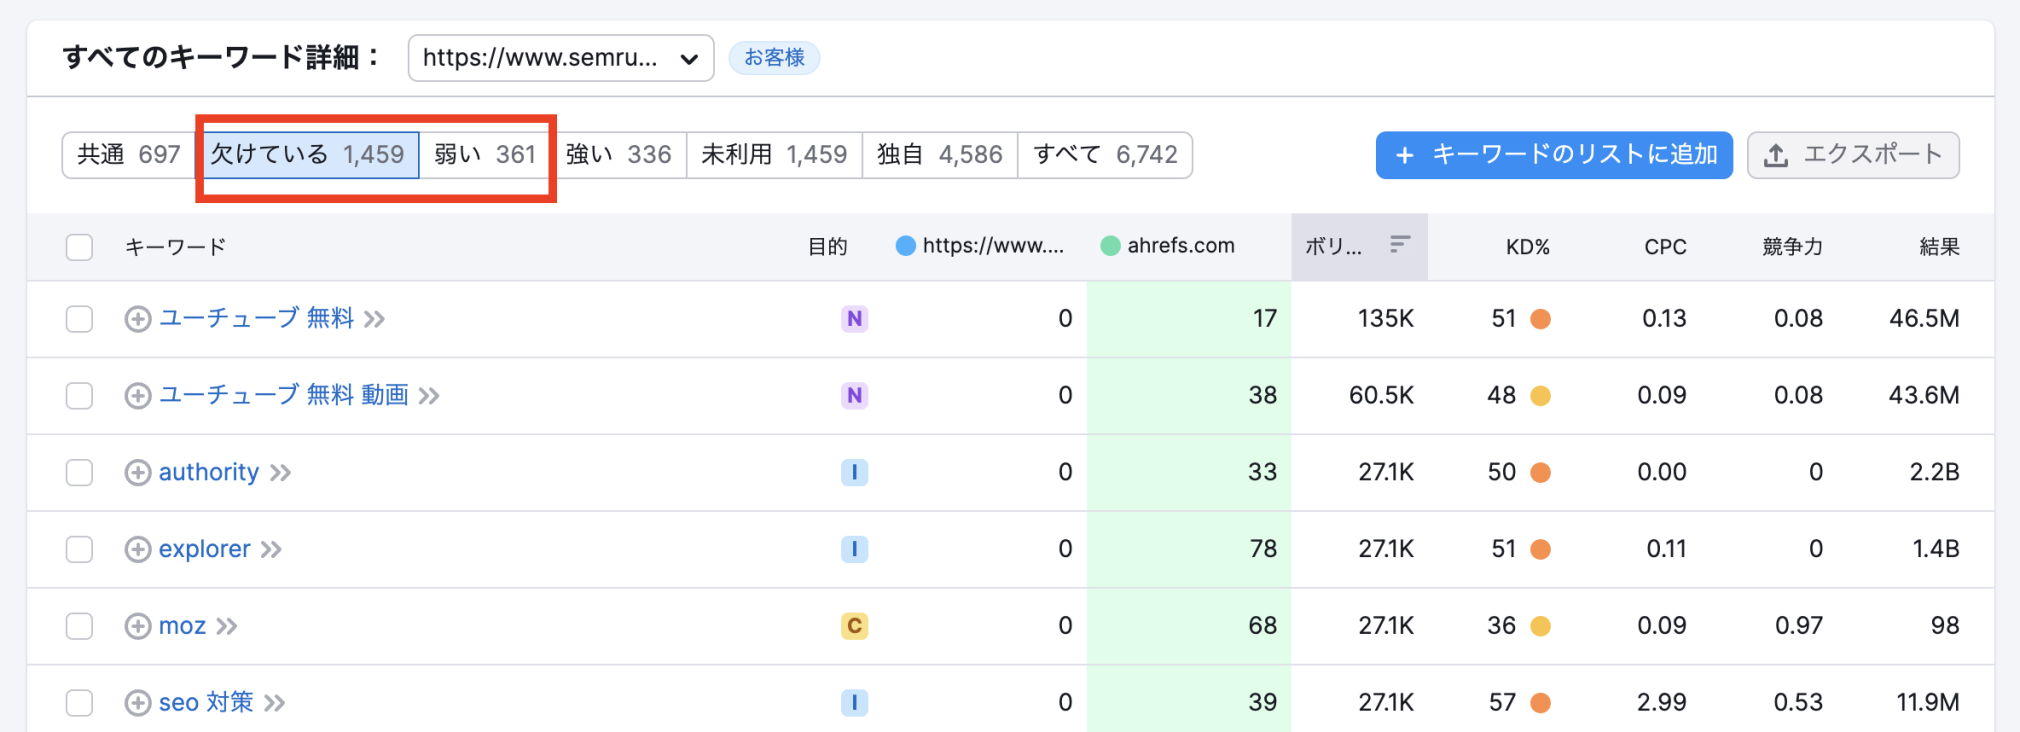Click the double-chevron icon after ユーチューブ 無料 動画

coord(429,396)
